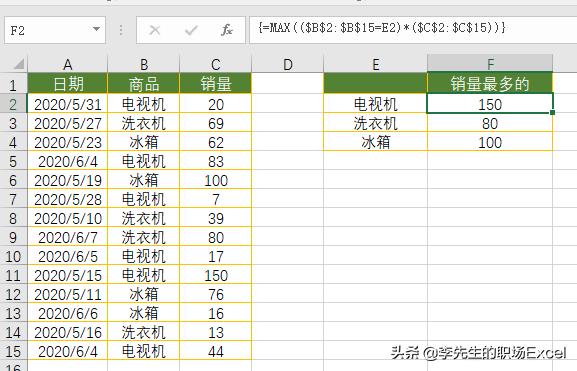
Task: Select row 5 header
Action: (x=13, y=161)
